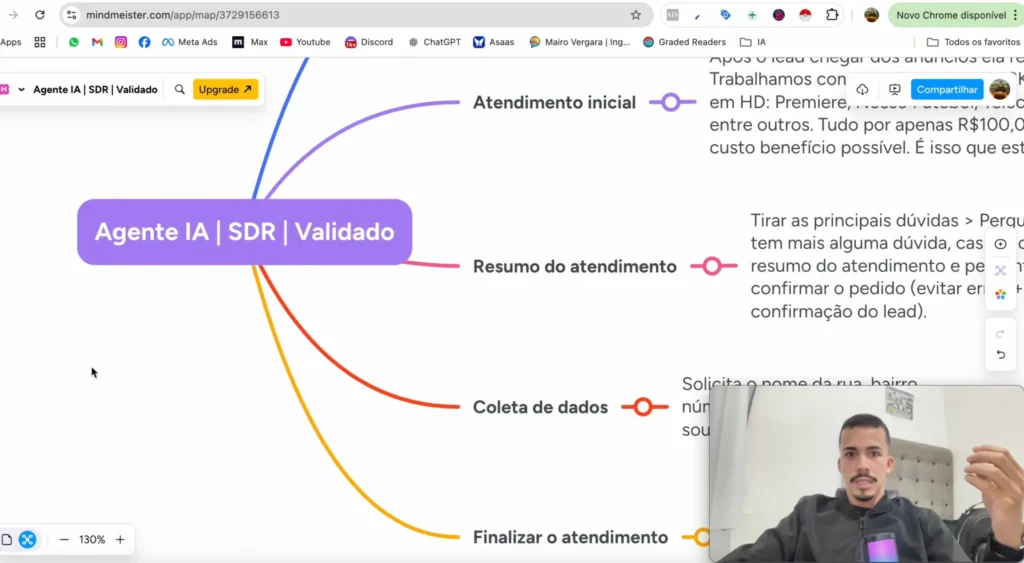Click the focus mode target icon
This screenshot has height=563, width=1024.
tap(1000, 245)
